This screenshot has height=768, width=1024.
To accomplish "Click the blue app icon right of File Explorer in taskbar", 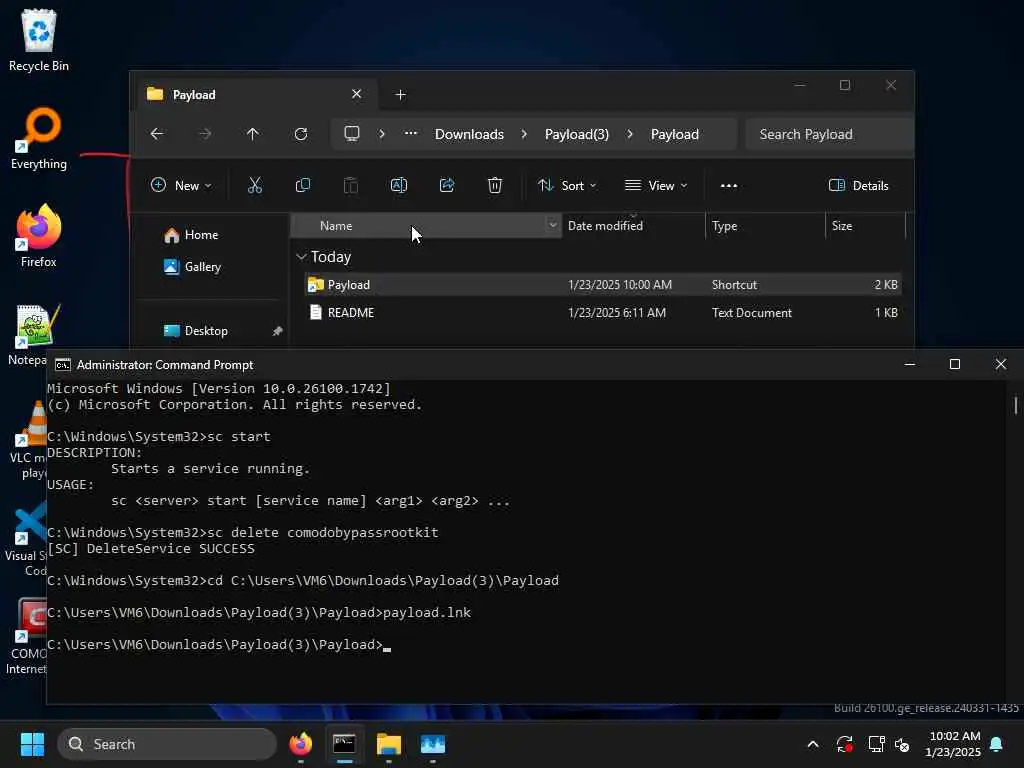I will click(432, 744).
